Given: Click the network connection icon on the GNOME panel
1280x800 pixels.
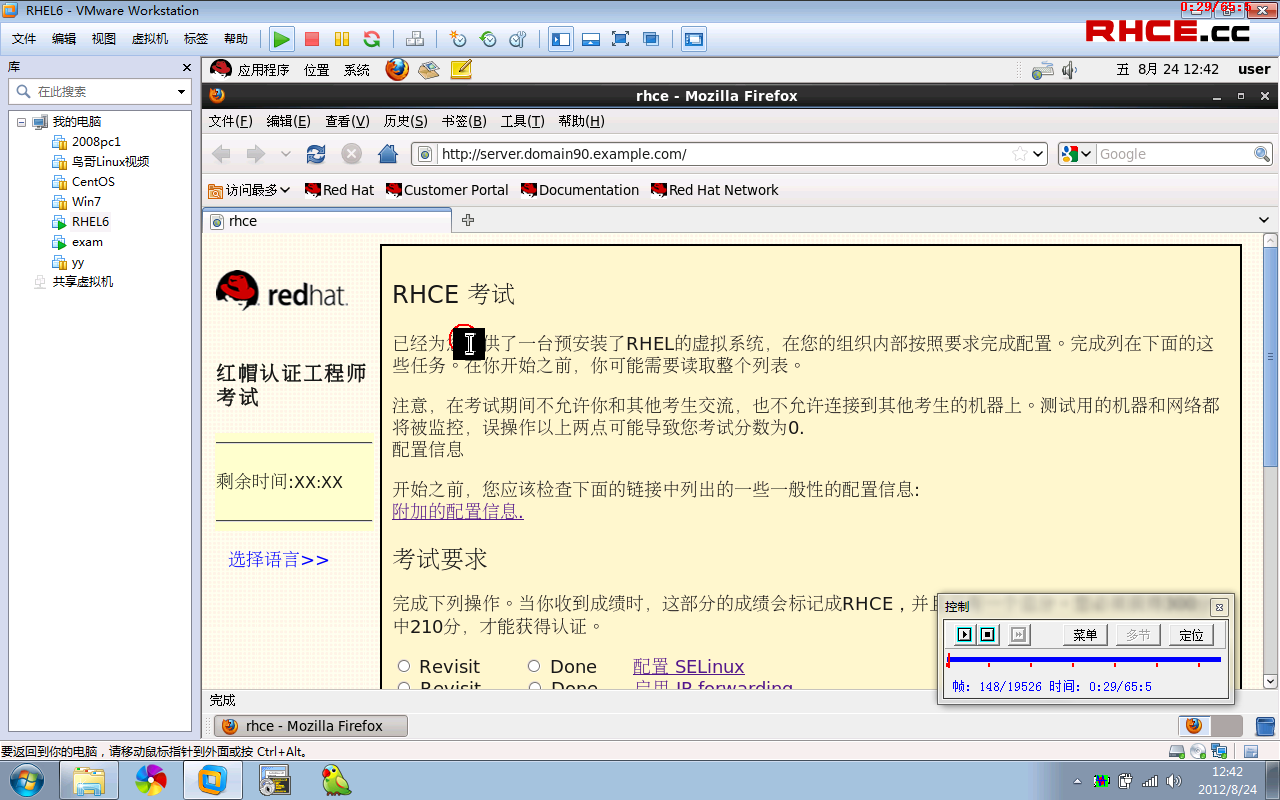Looking at the screenshot, I should [x=1043, y=70].
